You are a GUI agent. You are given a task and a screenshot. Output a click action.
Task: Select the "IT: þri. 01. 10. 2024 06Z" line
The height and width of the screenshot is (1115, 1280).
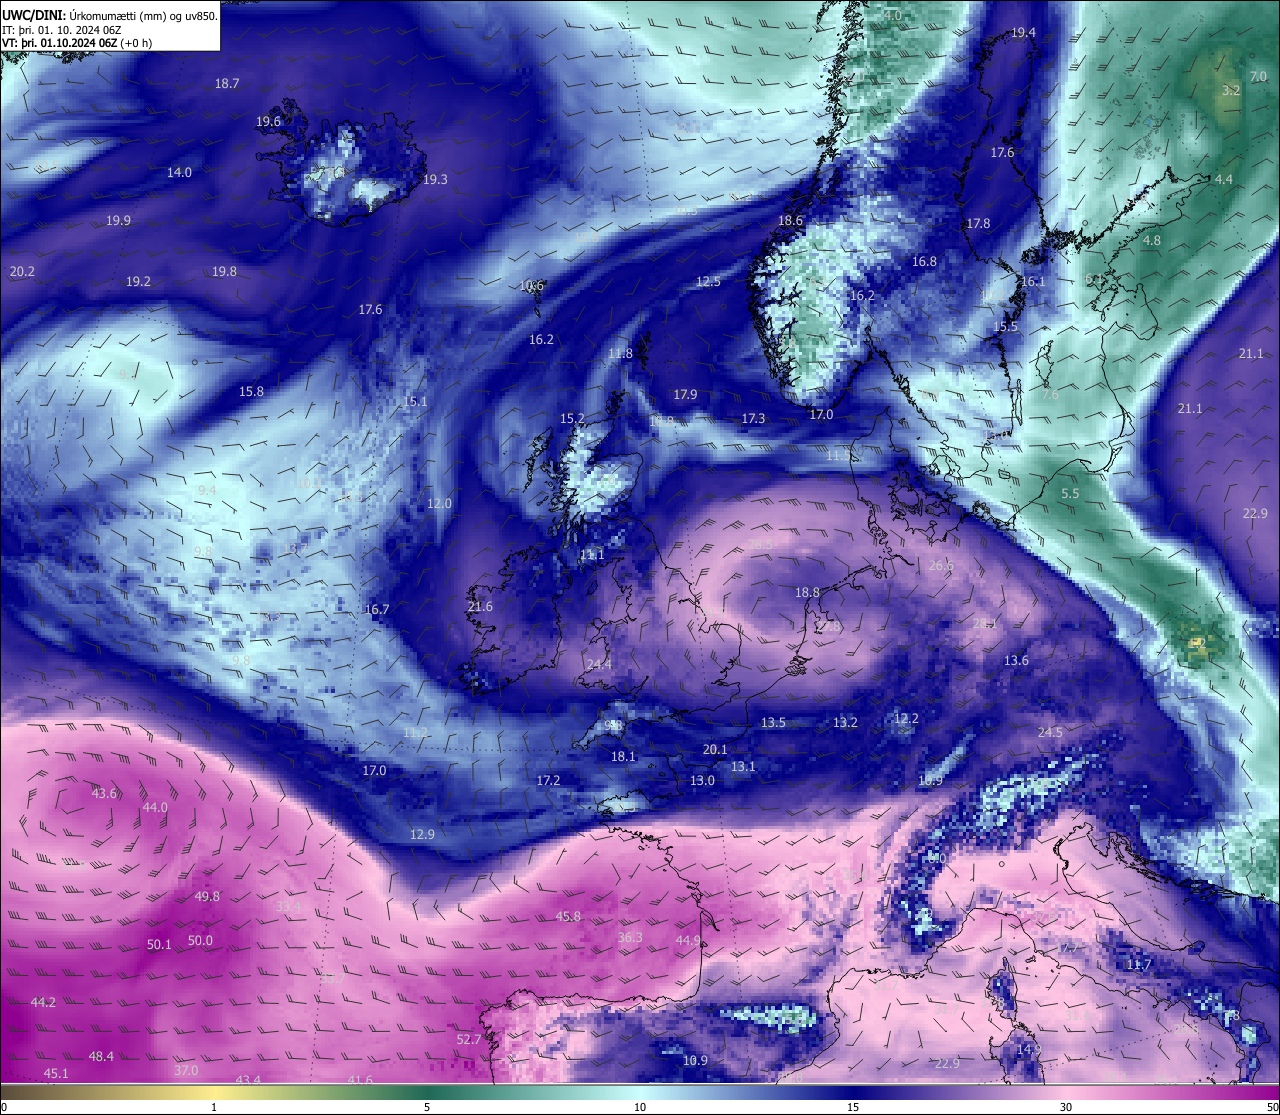pos(62,30)
